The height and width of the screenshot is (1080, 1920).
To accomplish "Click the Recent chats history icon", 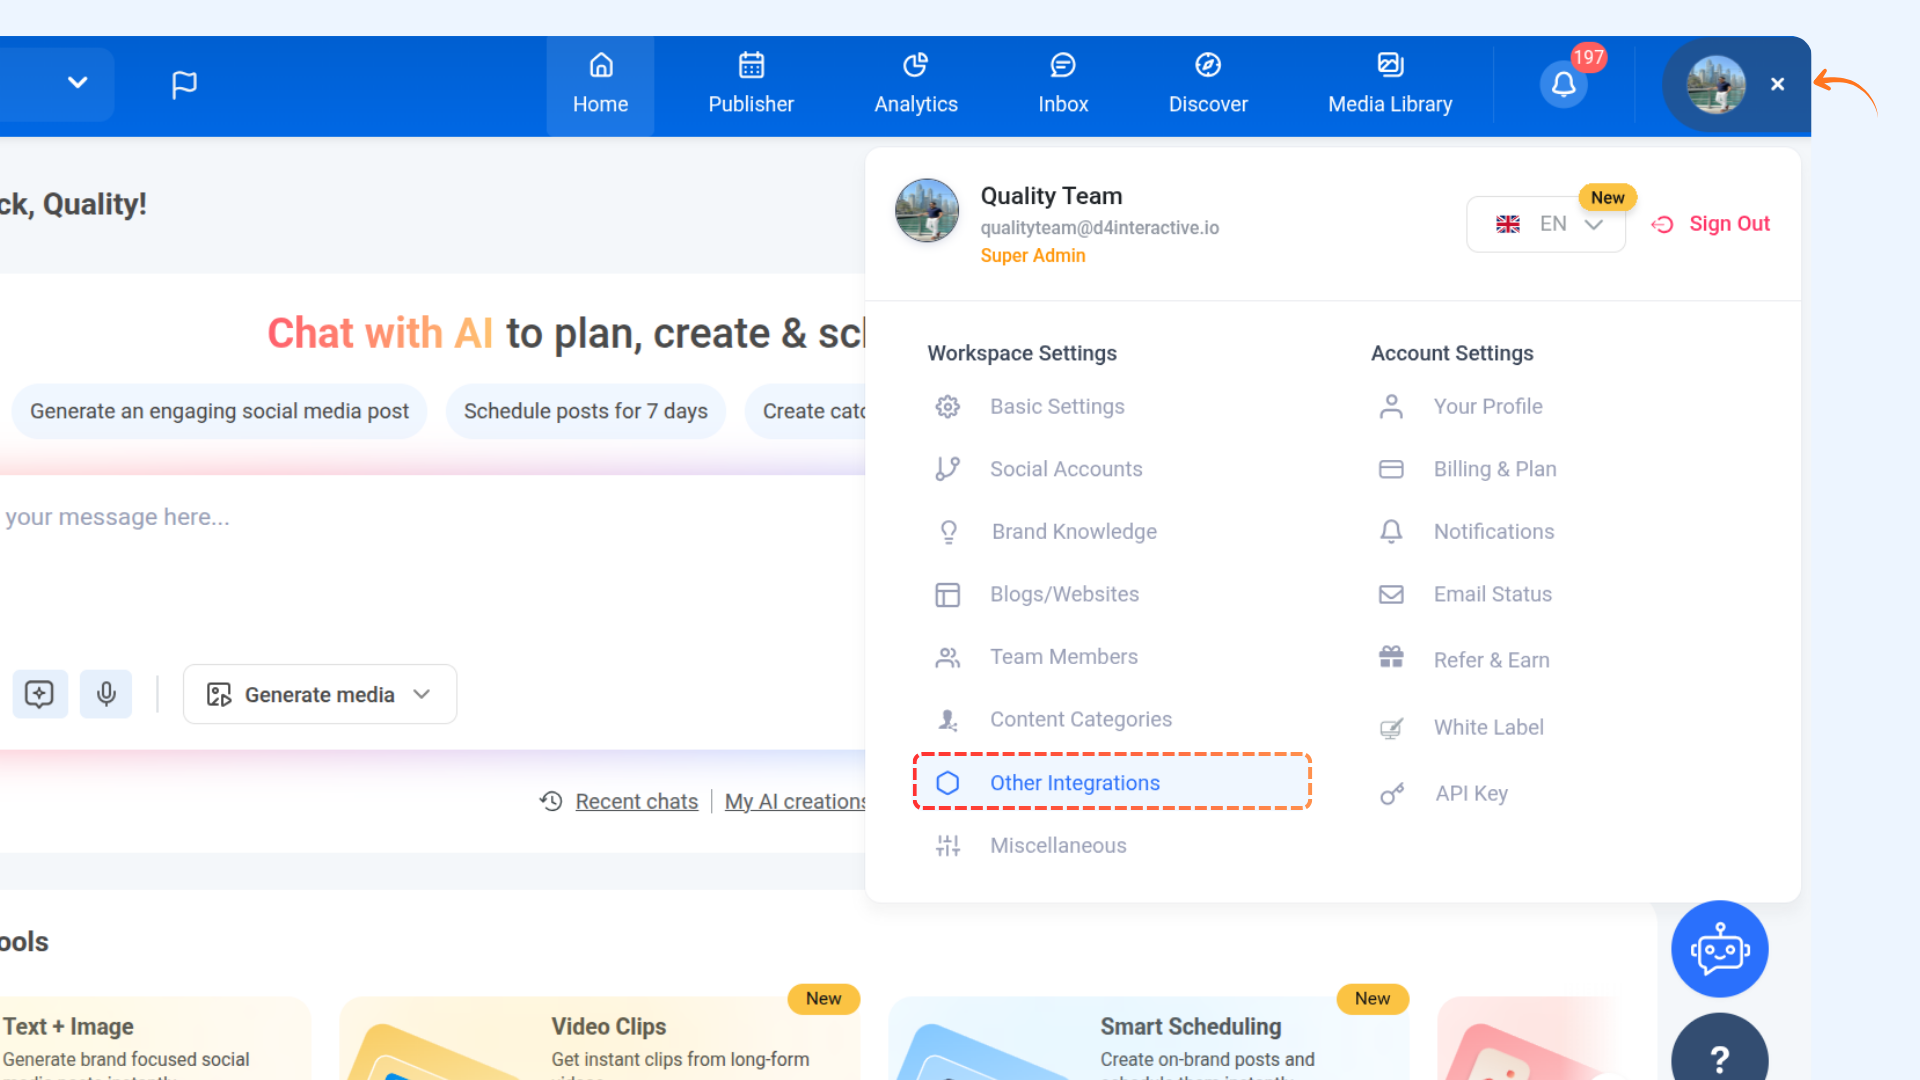I will point(551,801).
